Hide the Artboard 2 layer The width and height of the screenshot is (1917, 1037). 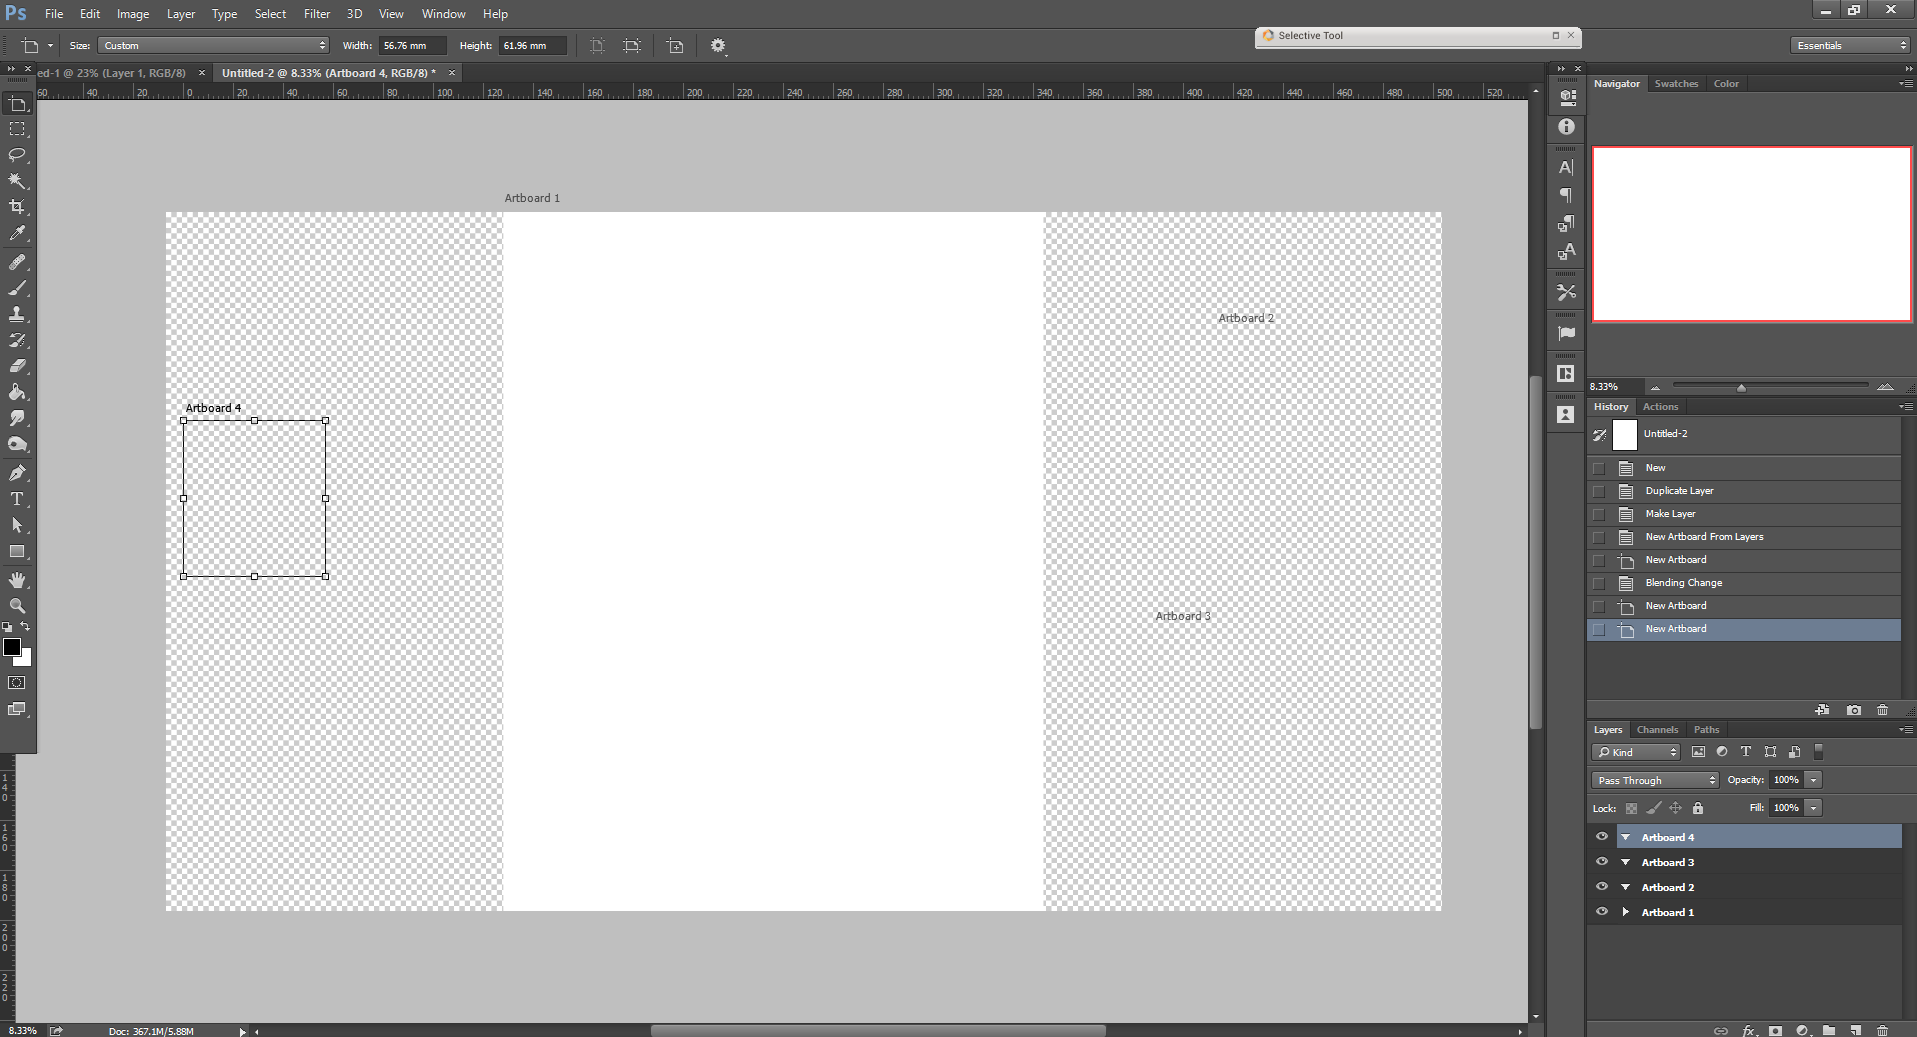coord(1602,887)
